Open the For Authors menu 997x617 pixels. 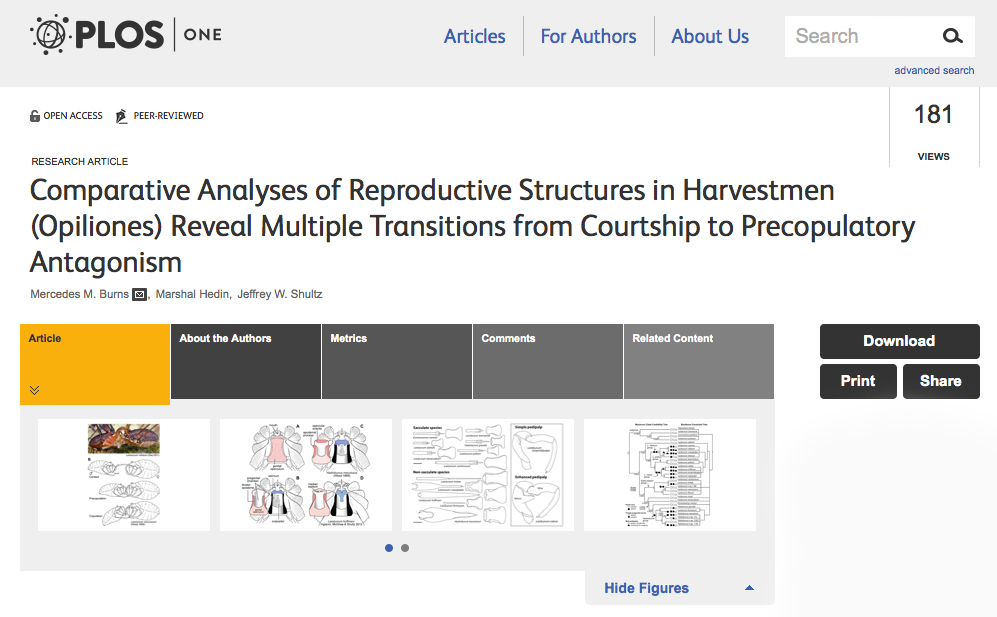click(x=588, y=36)
